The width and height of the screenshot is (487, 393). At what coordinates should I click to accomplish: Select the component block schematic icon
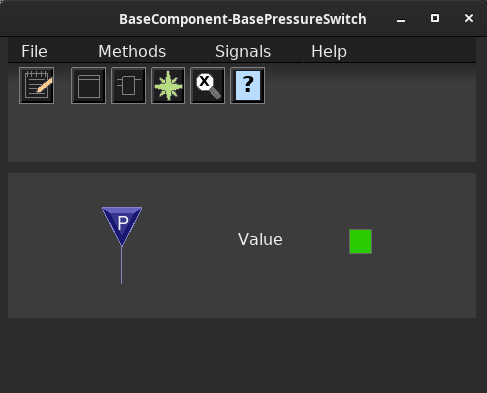128,86
